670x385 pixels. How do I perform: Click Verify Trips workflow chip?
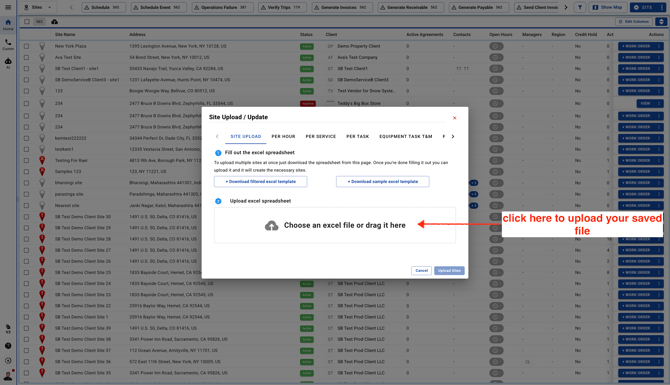pyautogui.click(x=281, y=7)
